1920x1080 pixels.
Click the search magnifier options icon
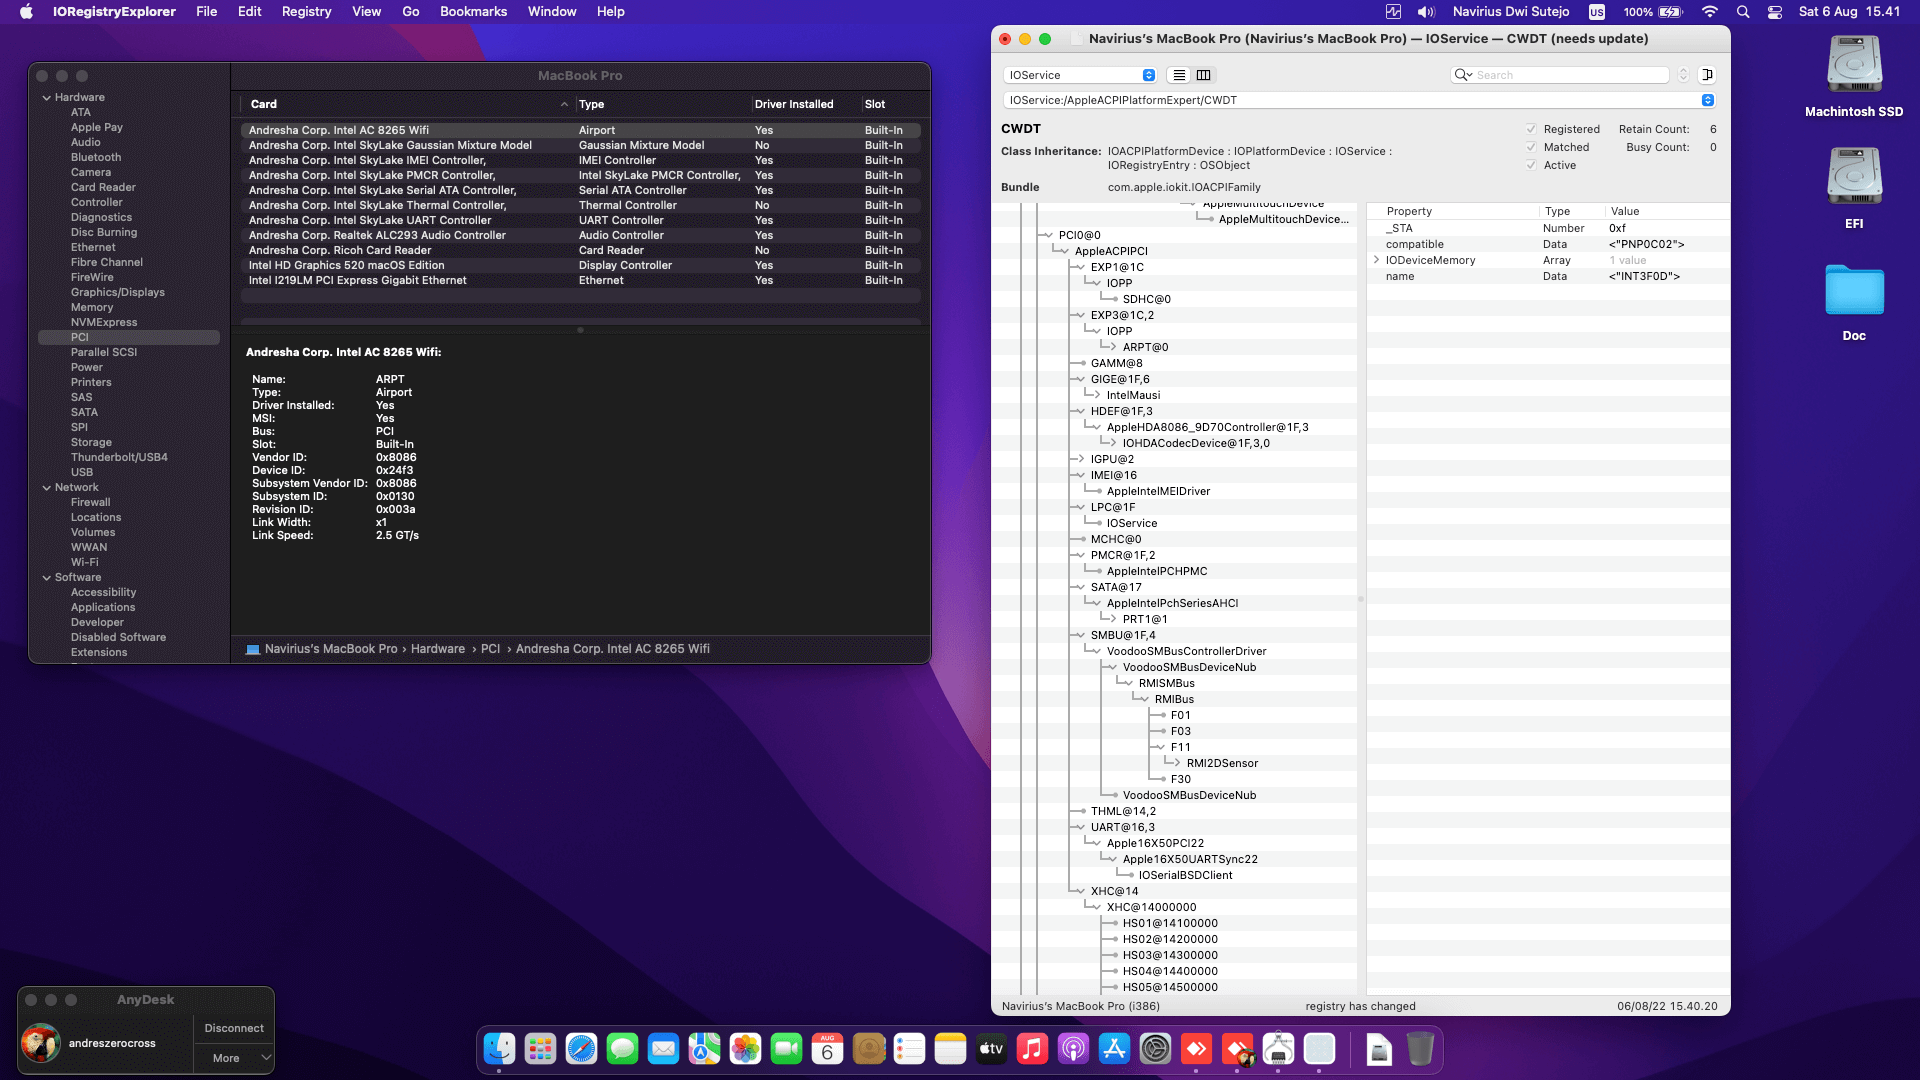click(1463, 75)
